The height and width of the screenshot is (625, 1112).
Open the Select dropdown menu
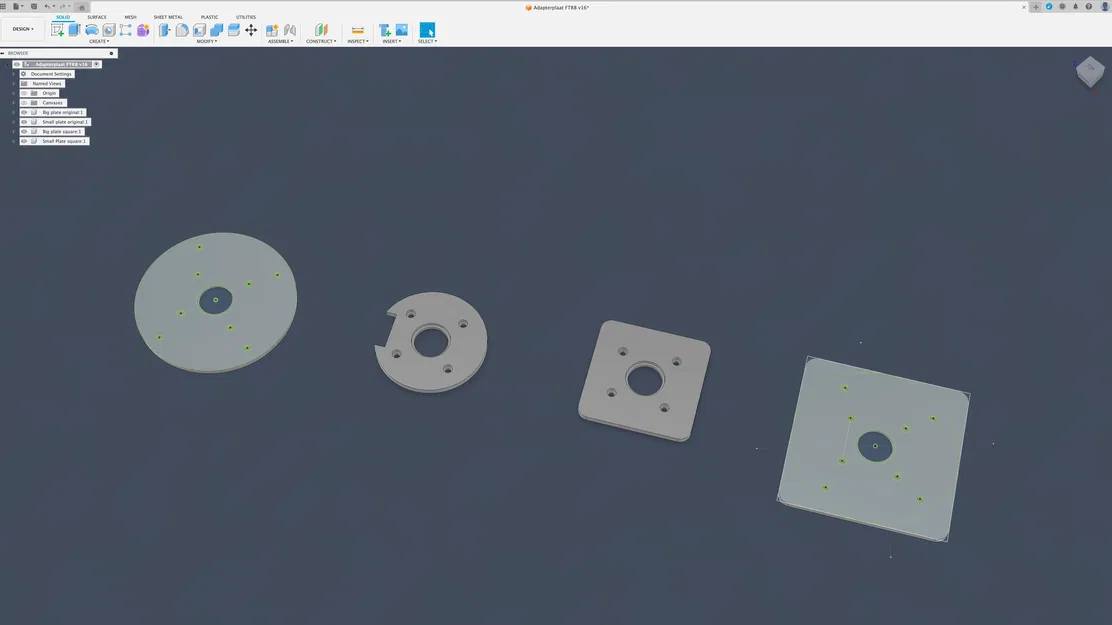(x=427, y=41)
